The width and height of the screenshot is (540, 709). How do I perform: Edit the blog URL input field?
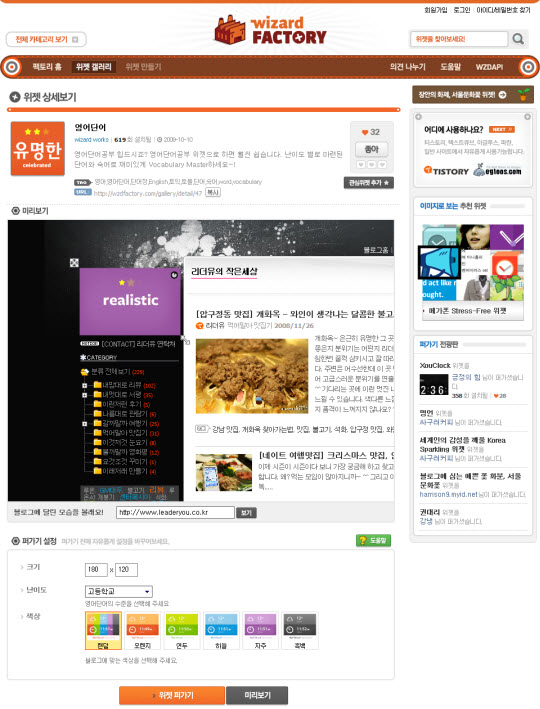click(x=175, y=512)
